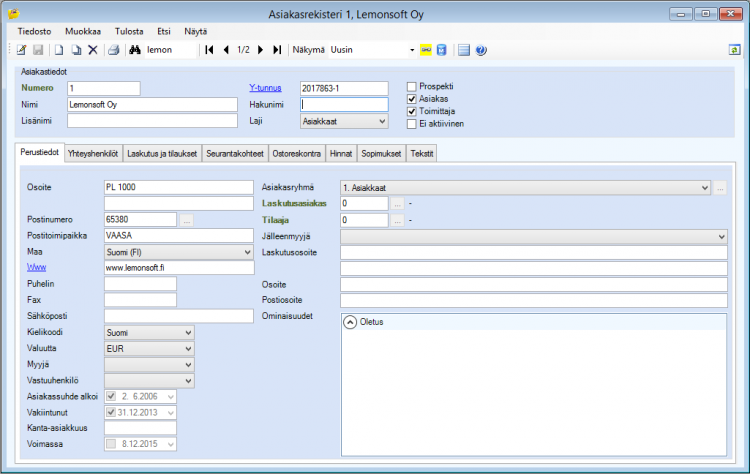
Task: Click the yellow link chain icon
Action: click(x=426, y=50)
